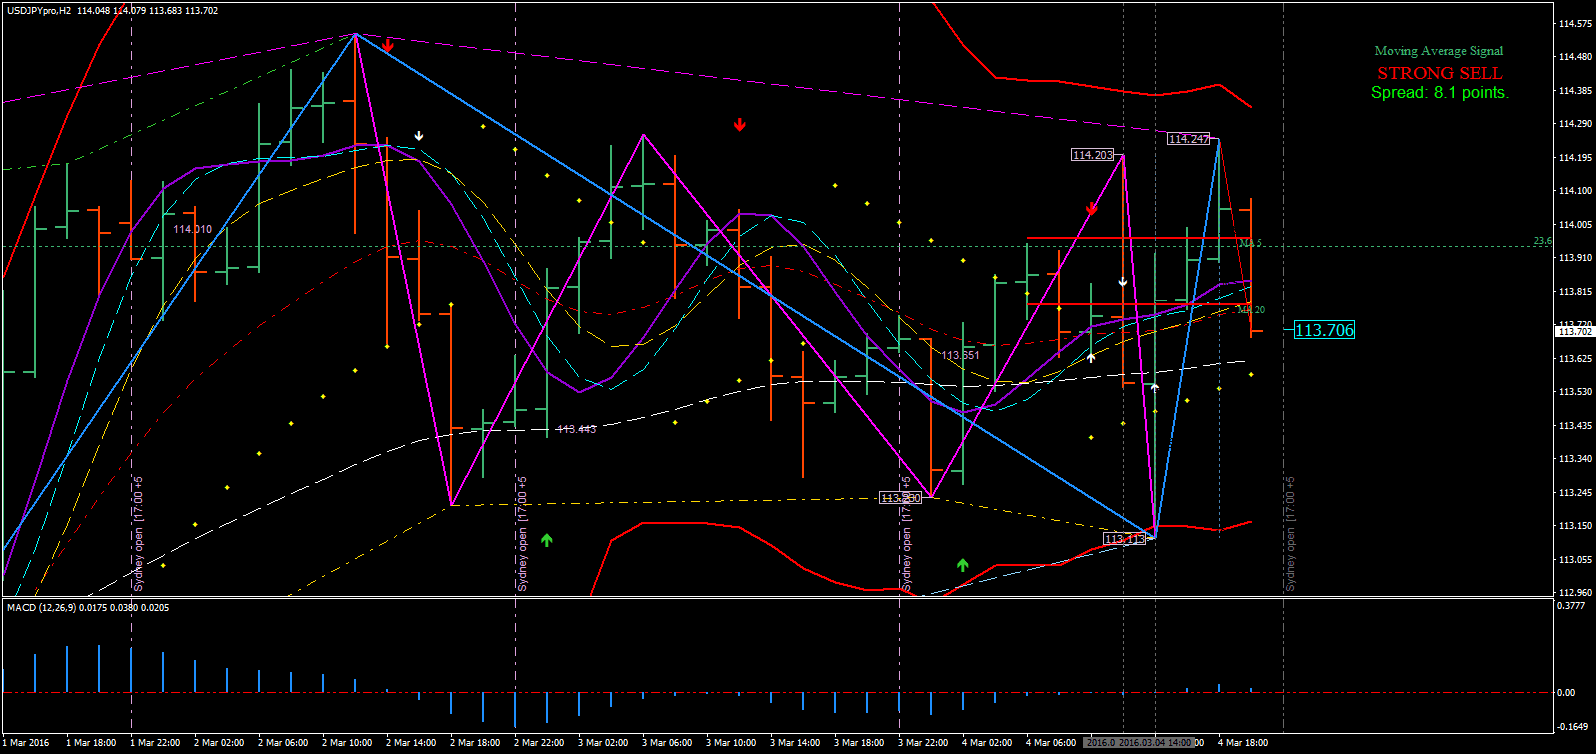Click the red down arrow above the 3 Mar 10:00 bars

739,125
